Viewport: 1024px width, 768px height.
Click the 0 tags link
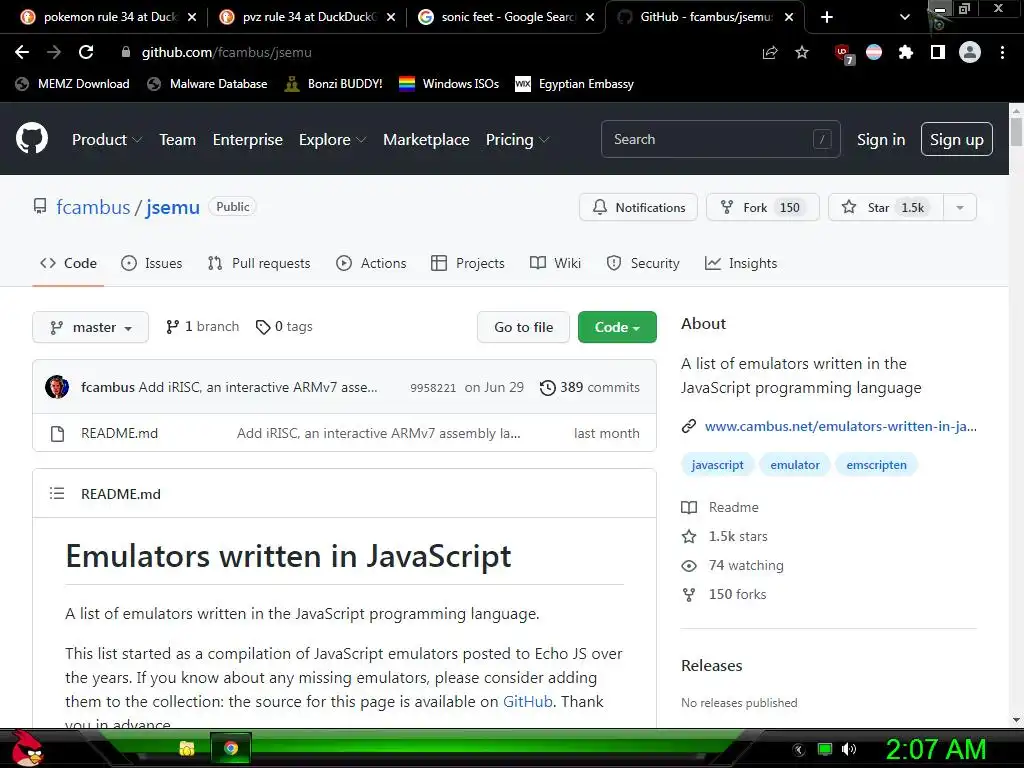[x=284, y=327]
